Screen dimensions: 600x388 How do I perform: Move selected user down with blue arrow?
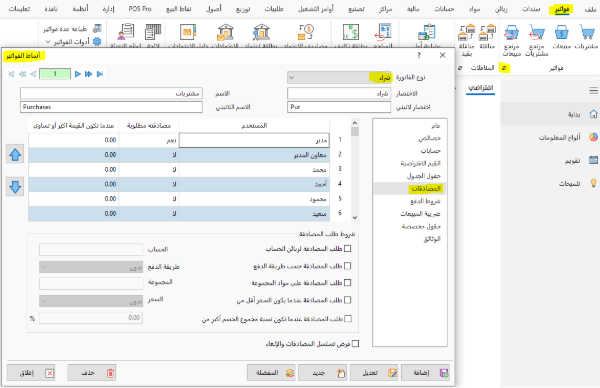pyautogui.click(x=15, y=187)
